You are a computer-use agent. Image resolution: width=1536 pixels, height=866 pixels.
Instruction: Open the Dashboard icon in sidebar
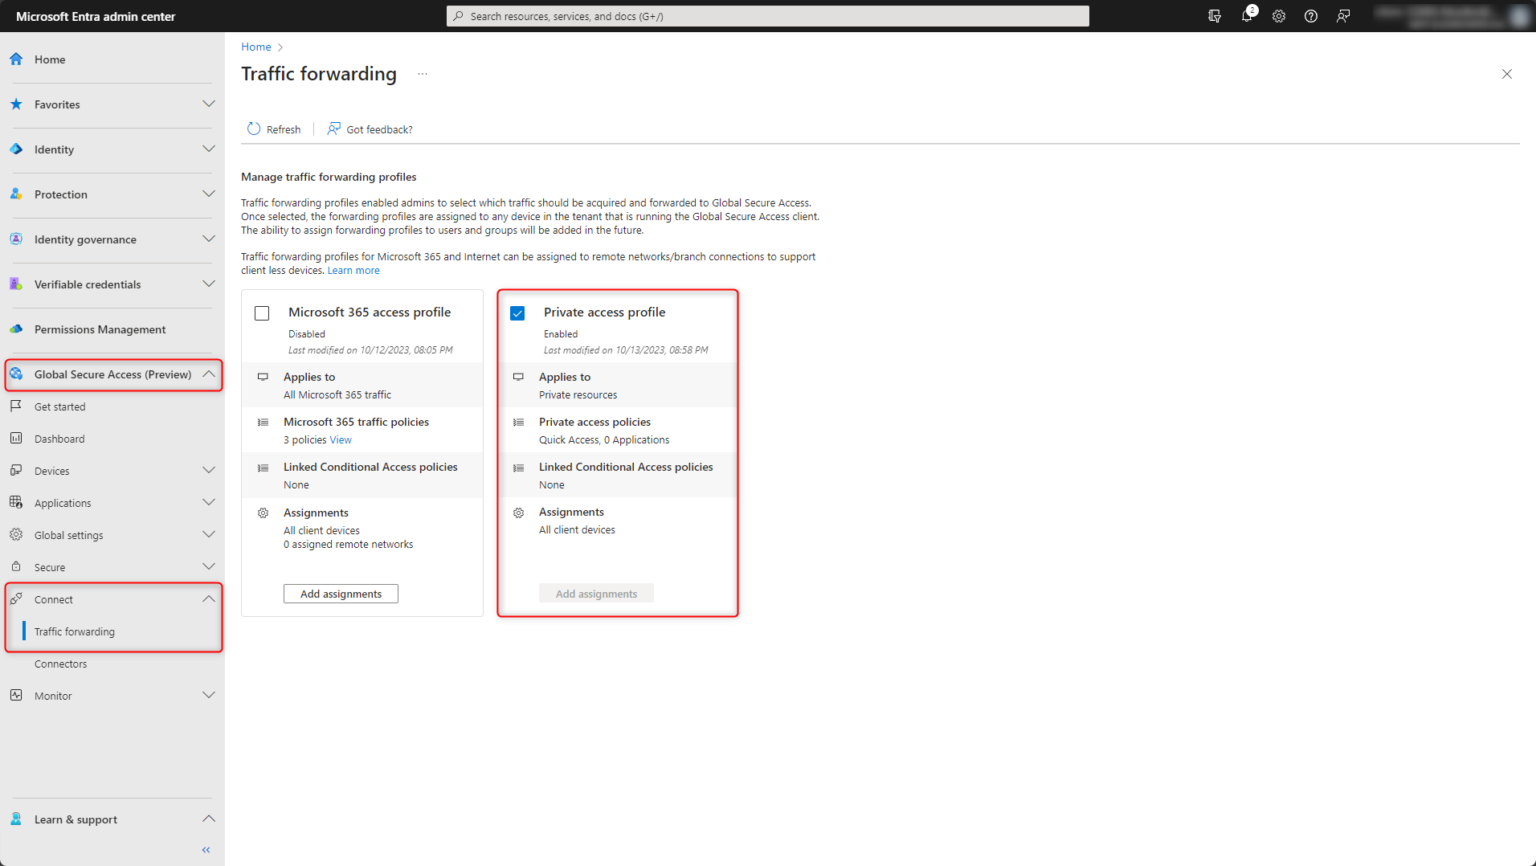pos(15,438)
